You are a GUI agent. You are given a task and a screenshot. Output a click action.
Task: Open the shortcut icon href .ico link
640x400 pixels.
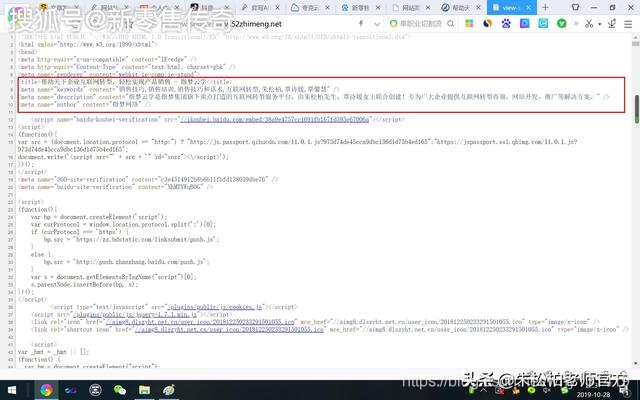[229, 329]
